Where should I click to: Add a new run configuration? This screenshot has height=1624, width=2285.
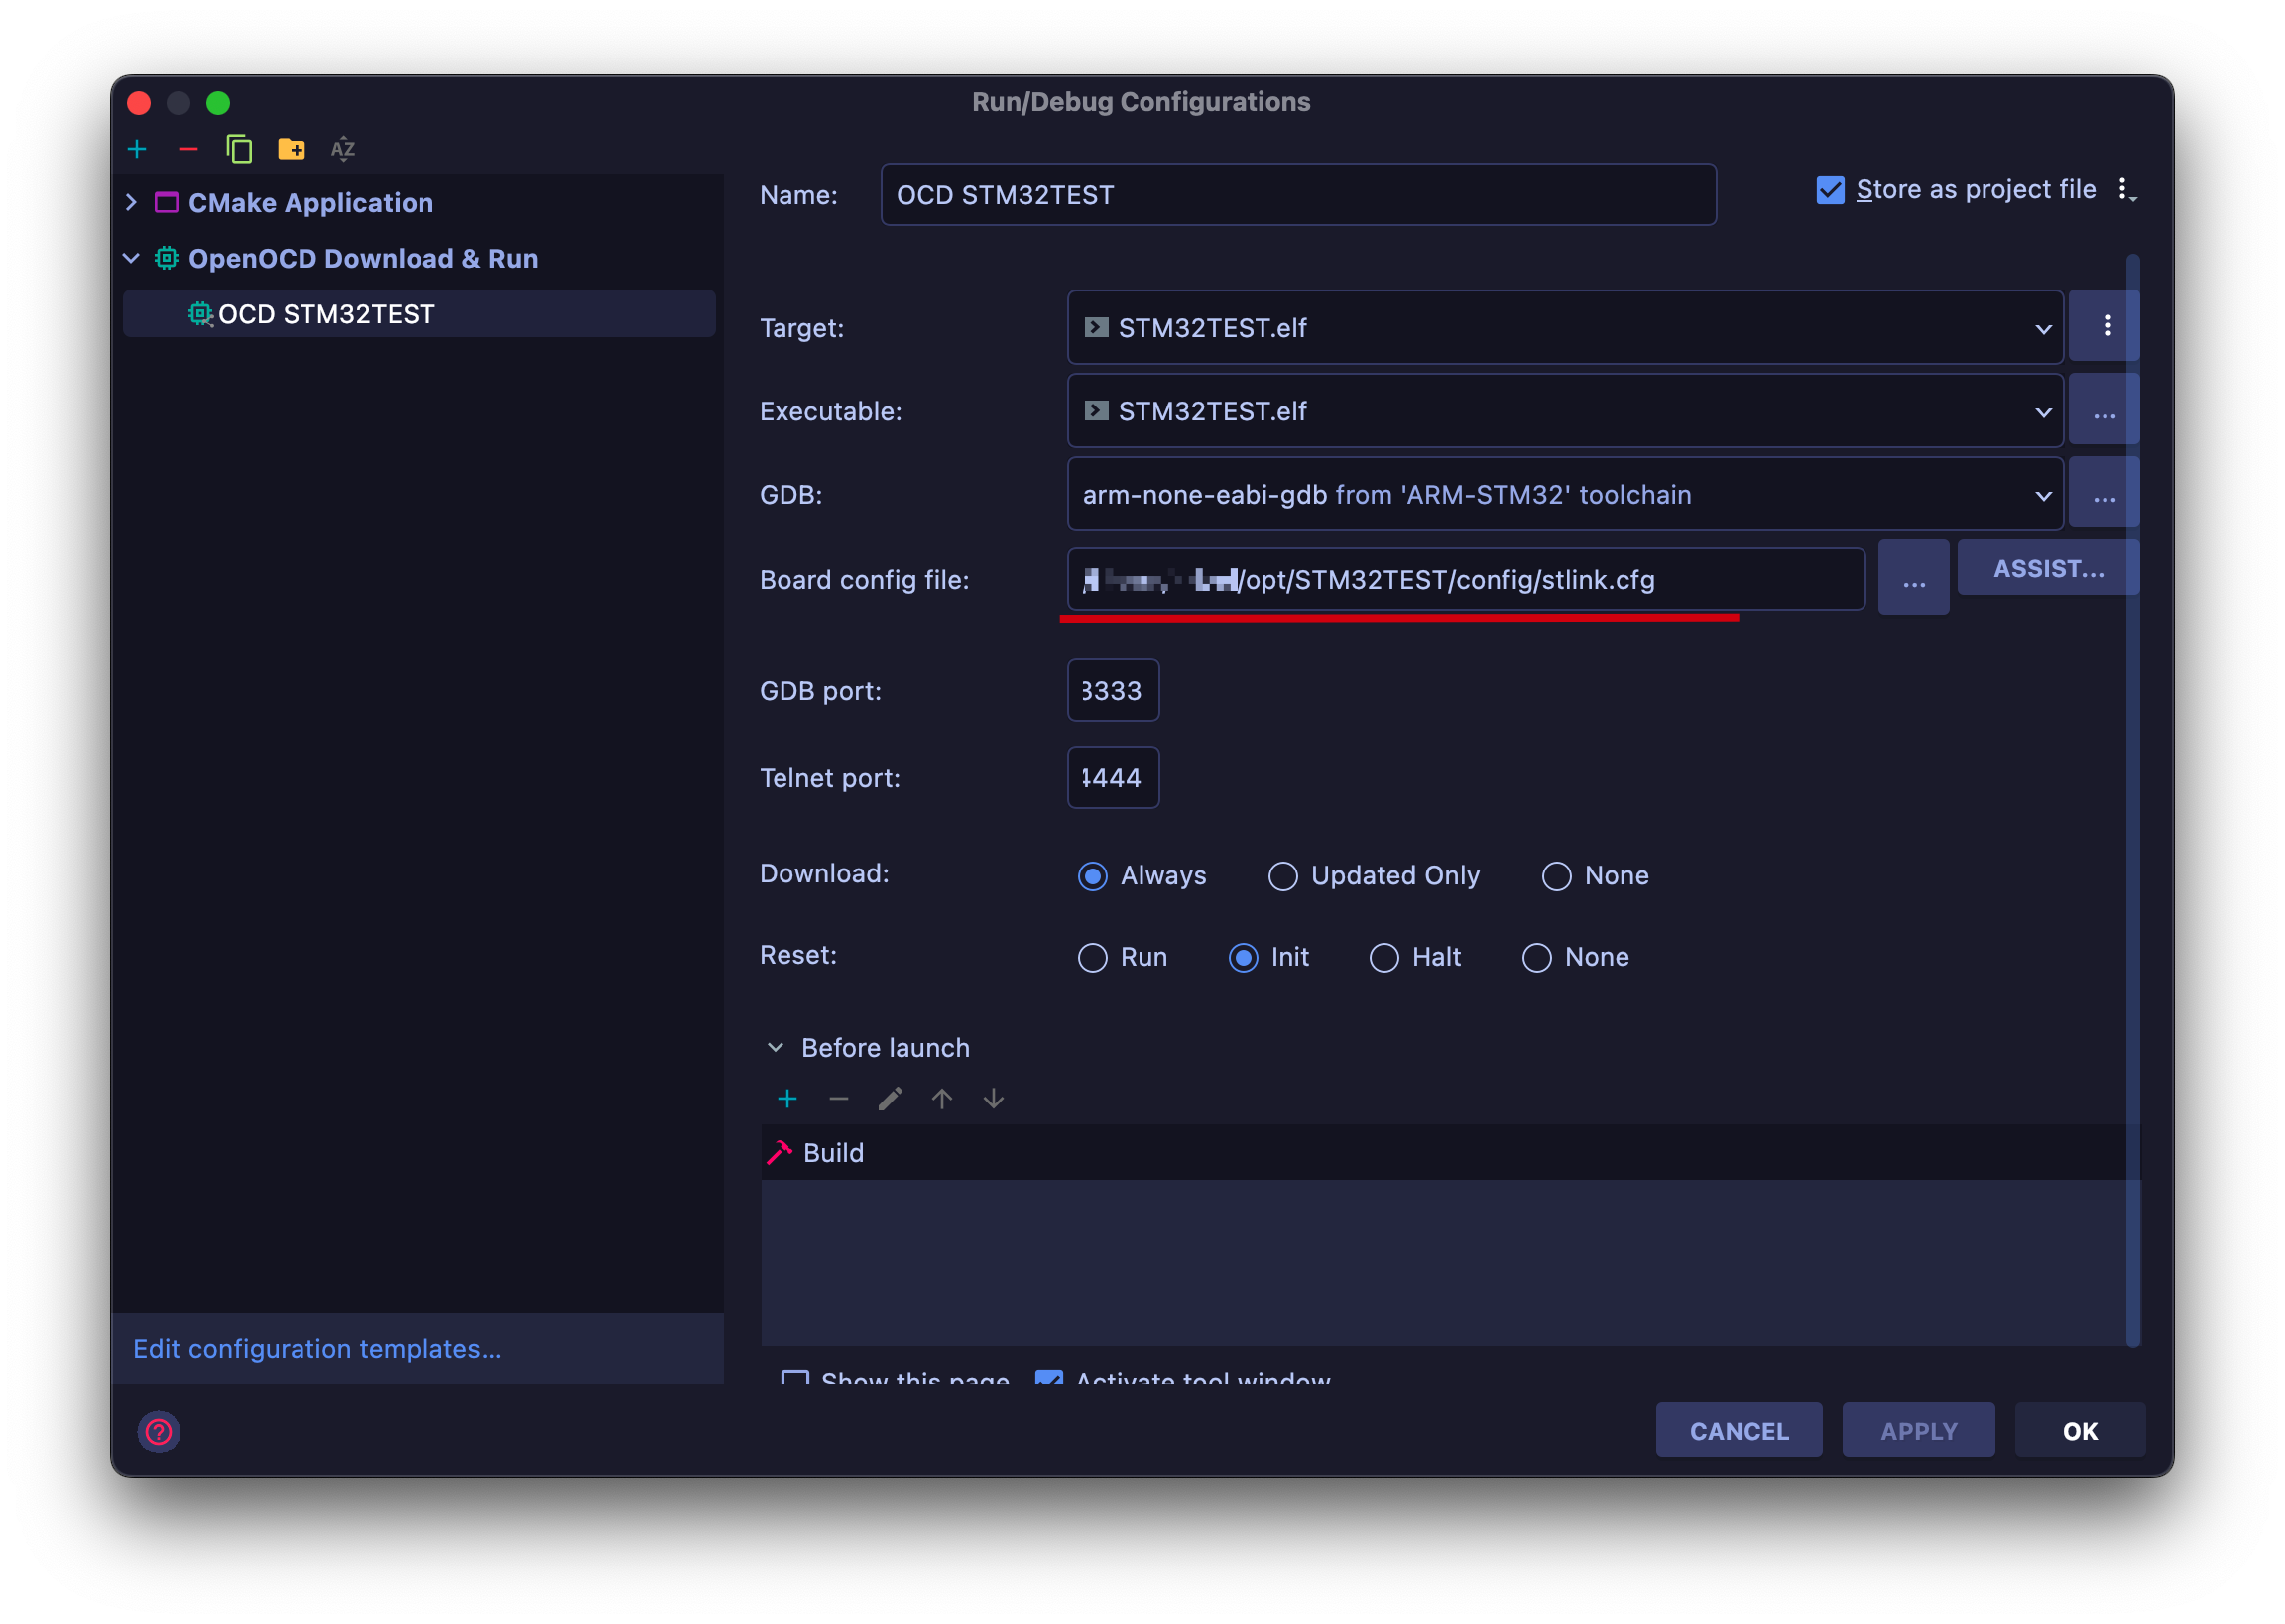137,149
